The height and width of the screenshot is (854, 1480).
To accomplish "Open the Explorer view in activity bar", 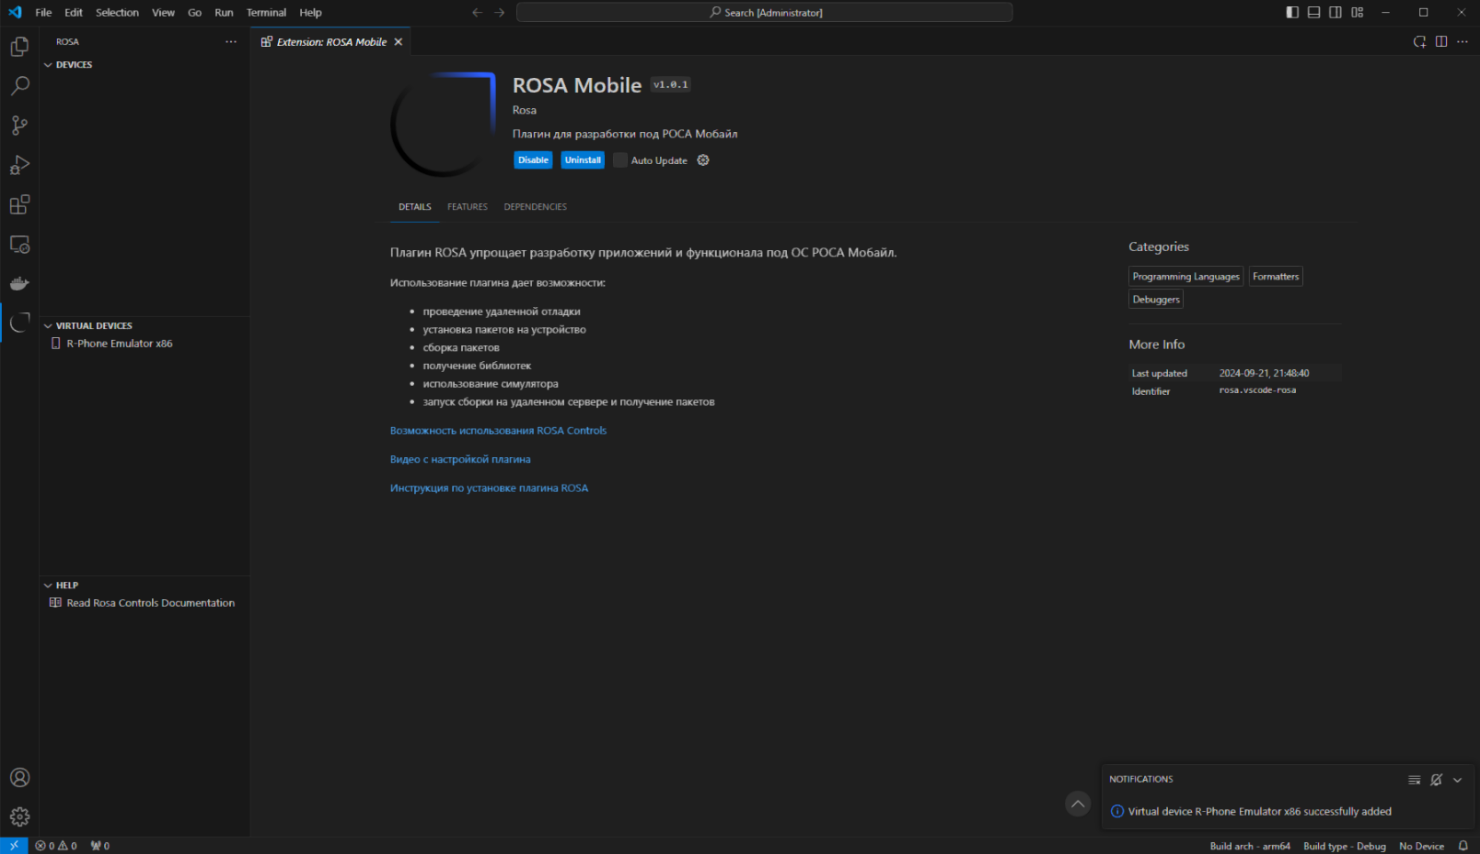I will 19,47.
